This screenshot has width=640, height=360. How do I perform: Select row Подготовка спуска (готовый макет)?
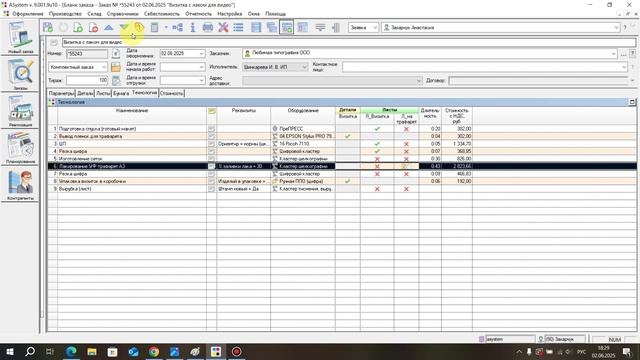pos(132,129)
